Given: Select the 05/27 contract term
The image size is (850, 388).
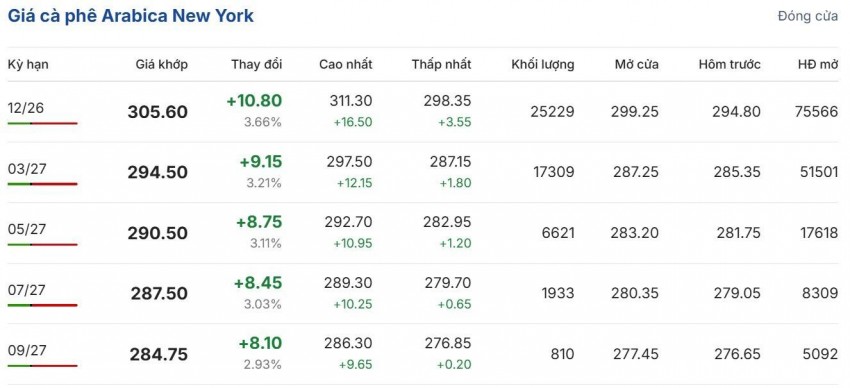Looking at the screenshot, I should [27, 229].
